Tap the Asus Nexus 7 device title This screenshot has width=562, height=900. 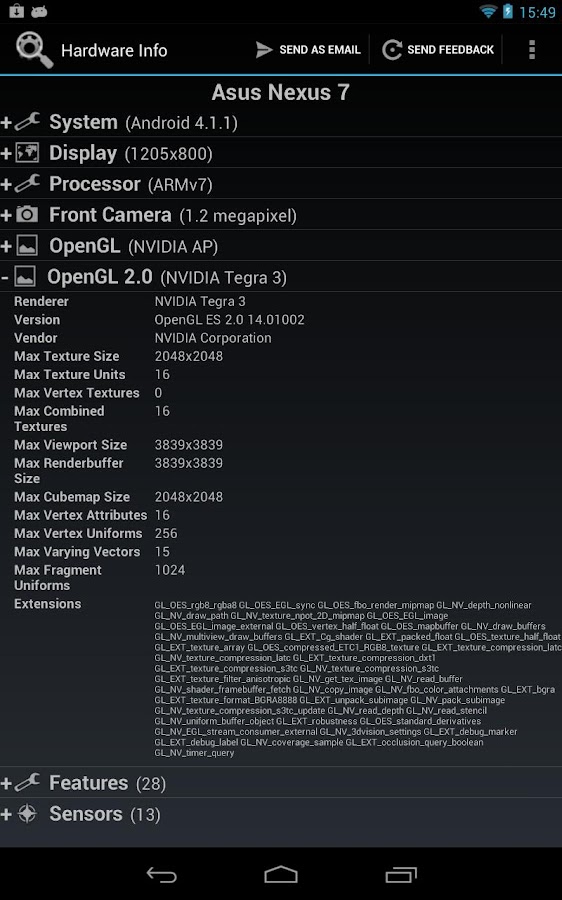coord(281,92)
